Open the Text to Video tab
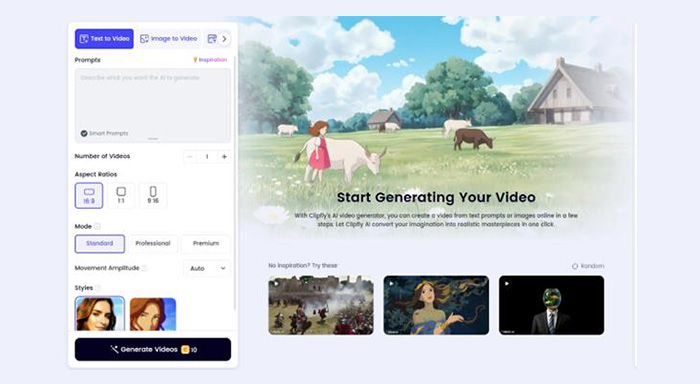The image size is (700, 384). coord(104,39)
